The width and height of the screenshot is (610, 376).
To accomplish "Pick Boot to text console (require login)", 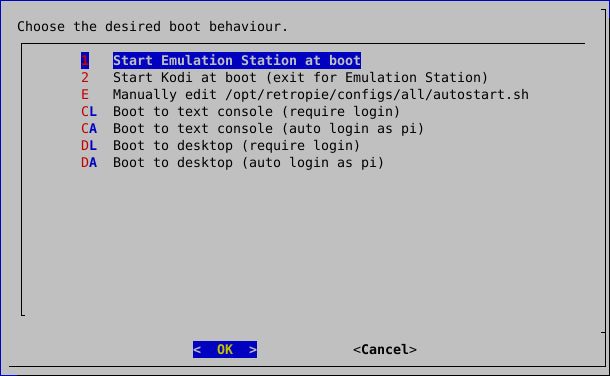I will [x=256, y=112].
